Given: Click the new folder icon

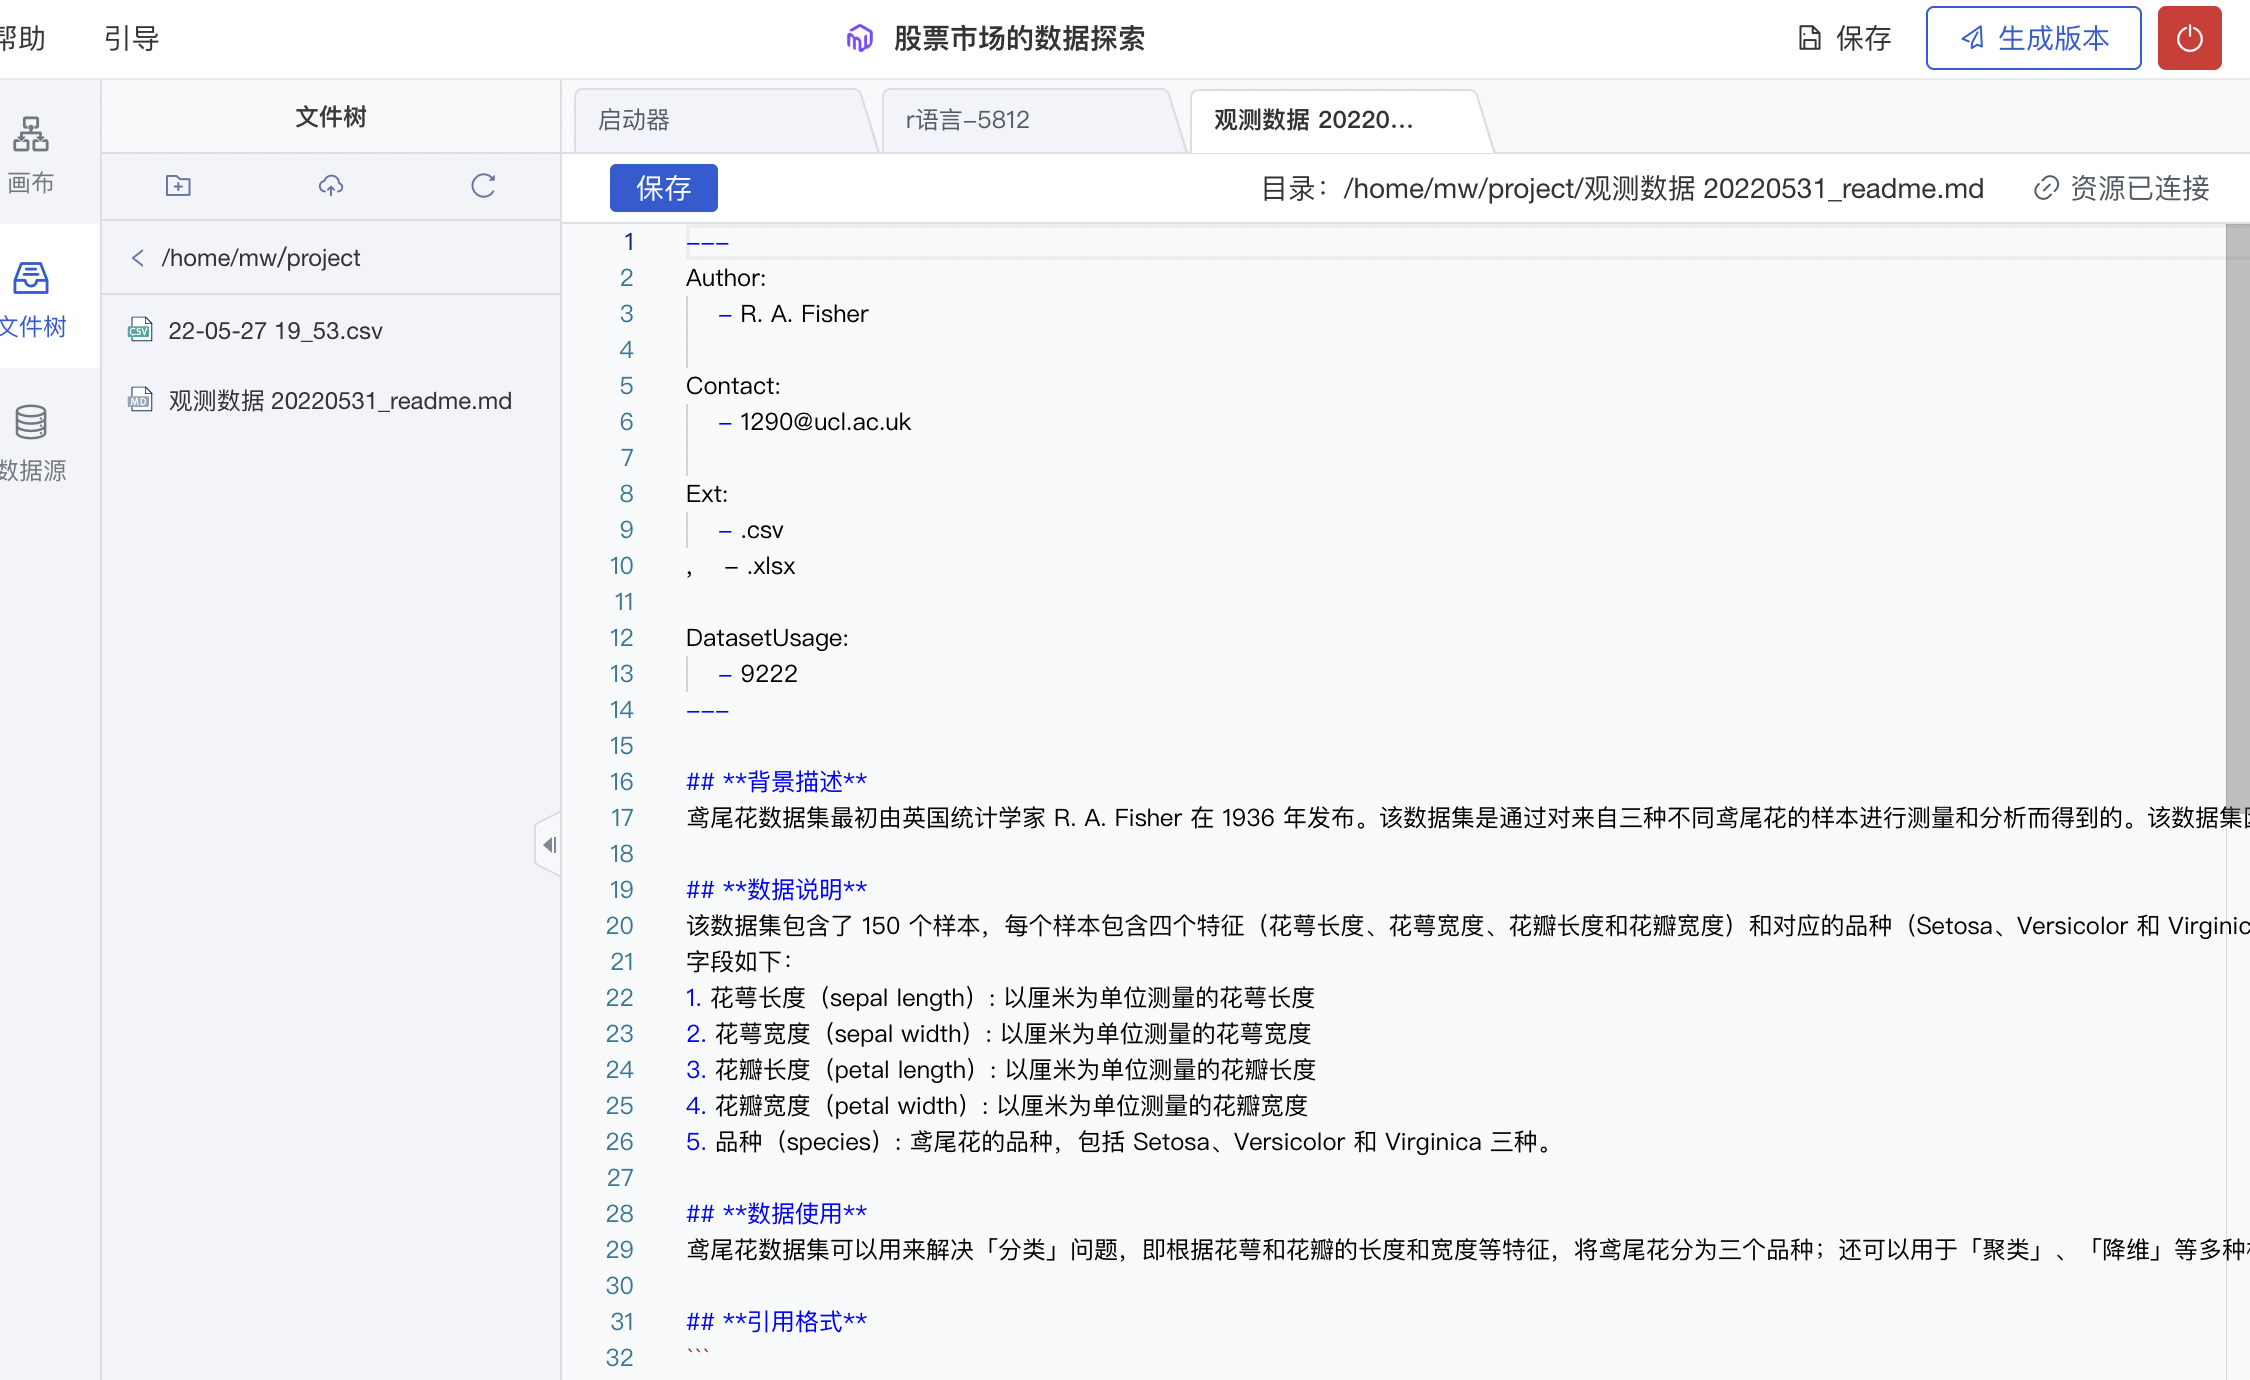Looking at the screenshot, I should coord(178,185).
